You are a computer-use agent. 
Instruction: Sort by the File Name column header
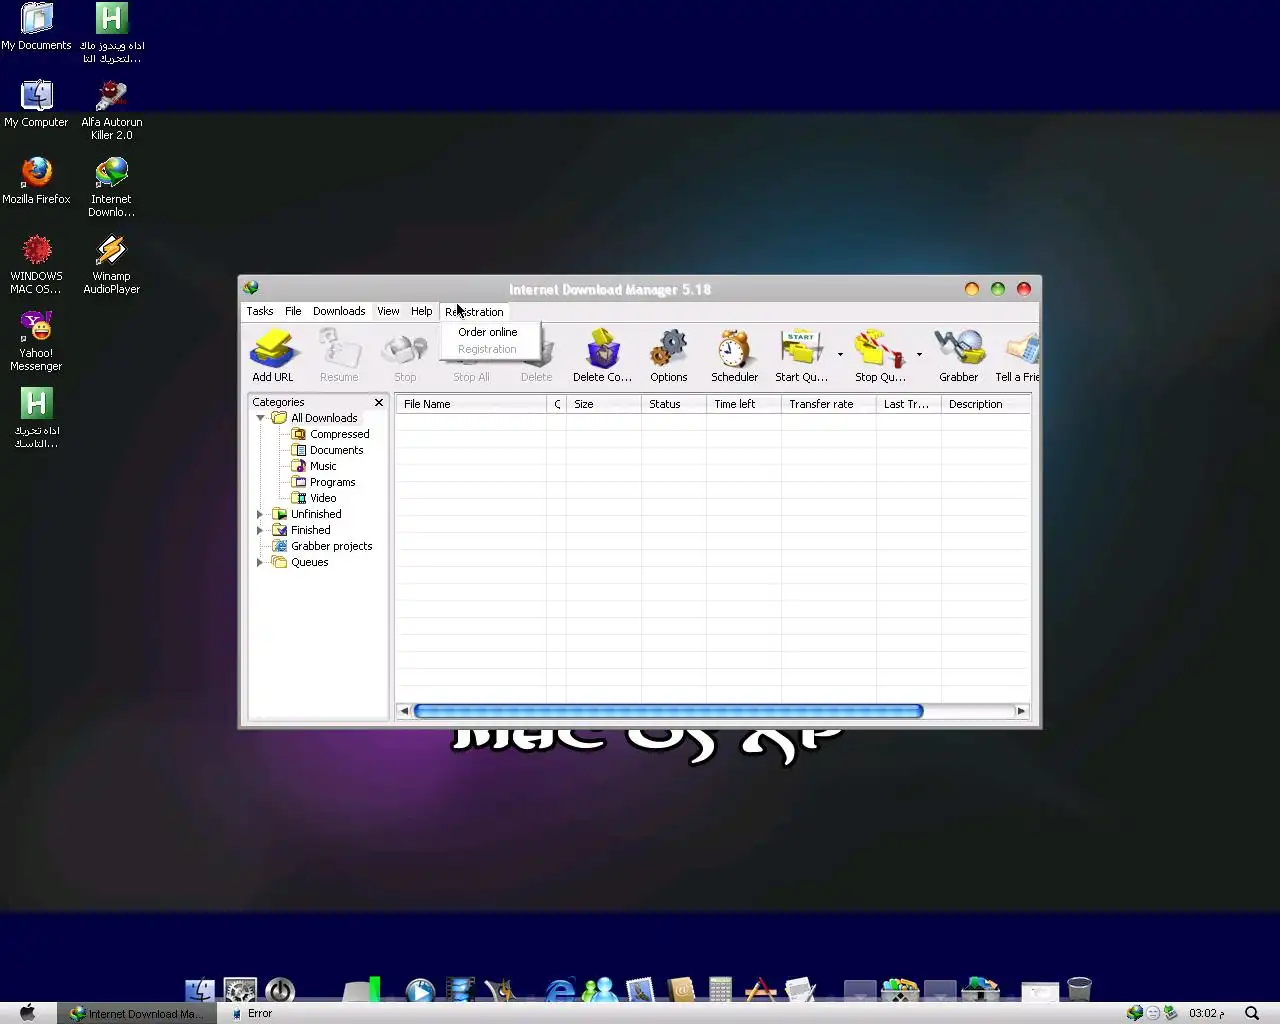click(x=471, y=404)
